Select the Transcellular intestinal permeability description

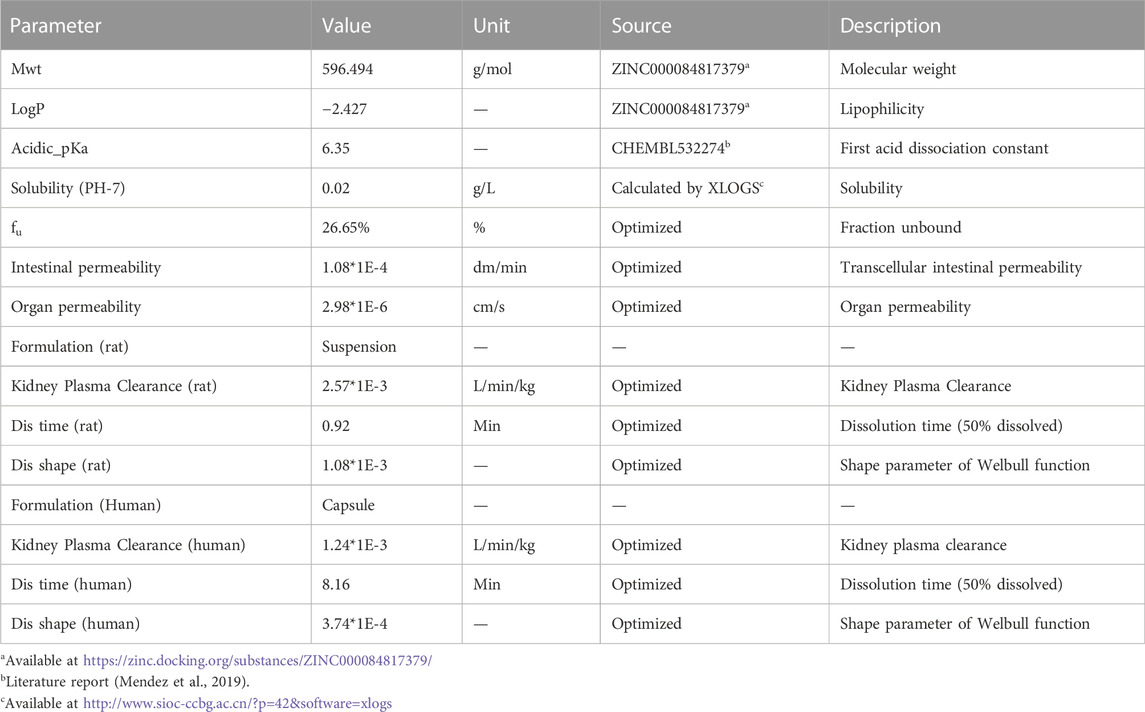point(961,267)
